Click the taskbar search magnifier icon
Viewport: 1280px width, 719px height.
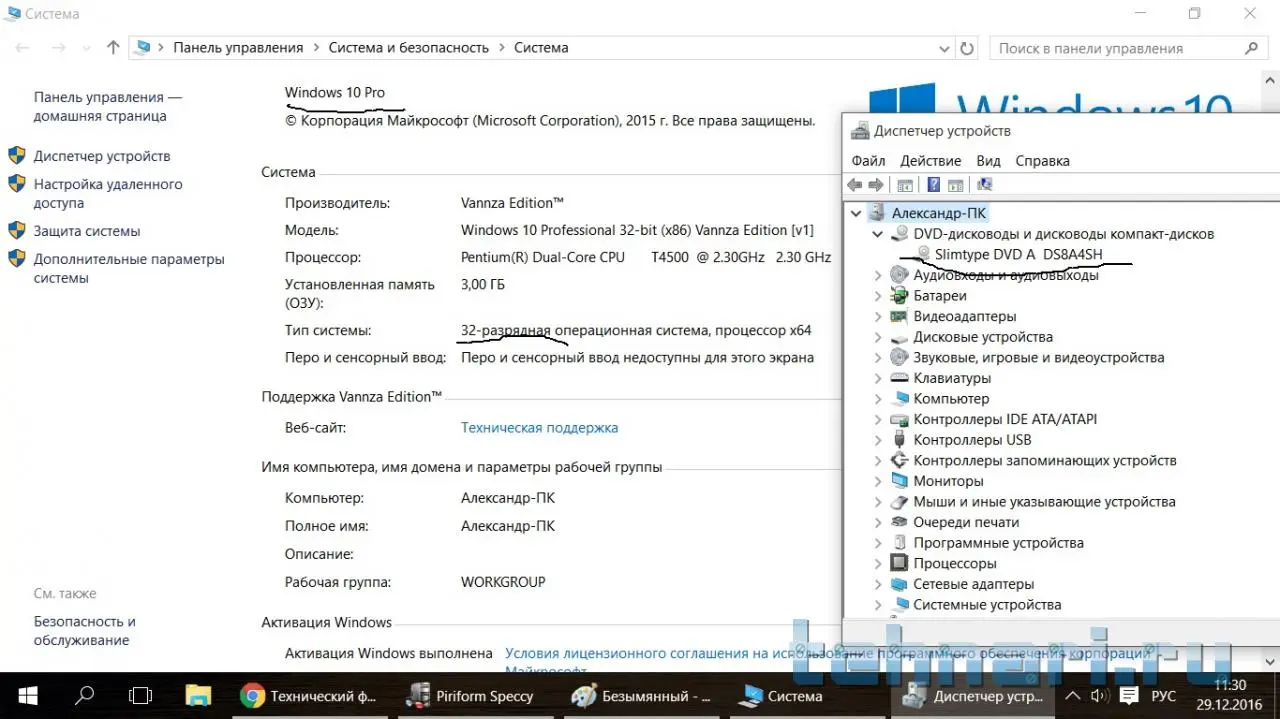[85, 695]
